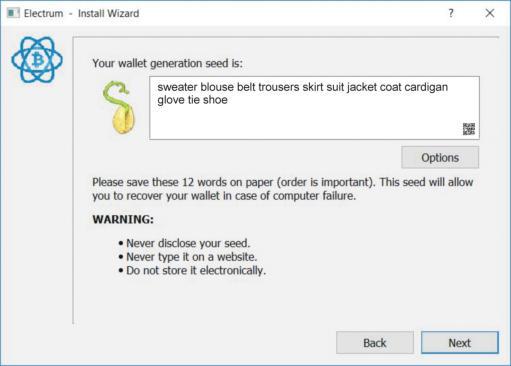Open the seed Options button

pos(440,157)
